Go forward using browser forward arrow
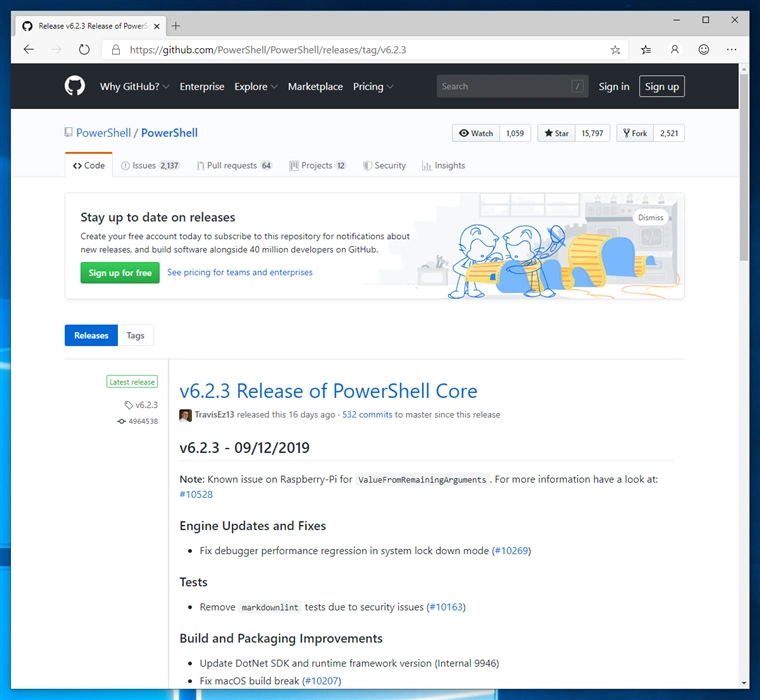Screen dimensions: 760x700 (x=57, y=49)
